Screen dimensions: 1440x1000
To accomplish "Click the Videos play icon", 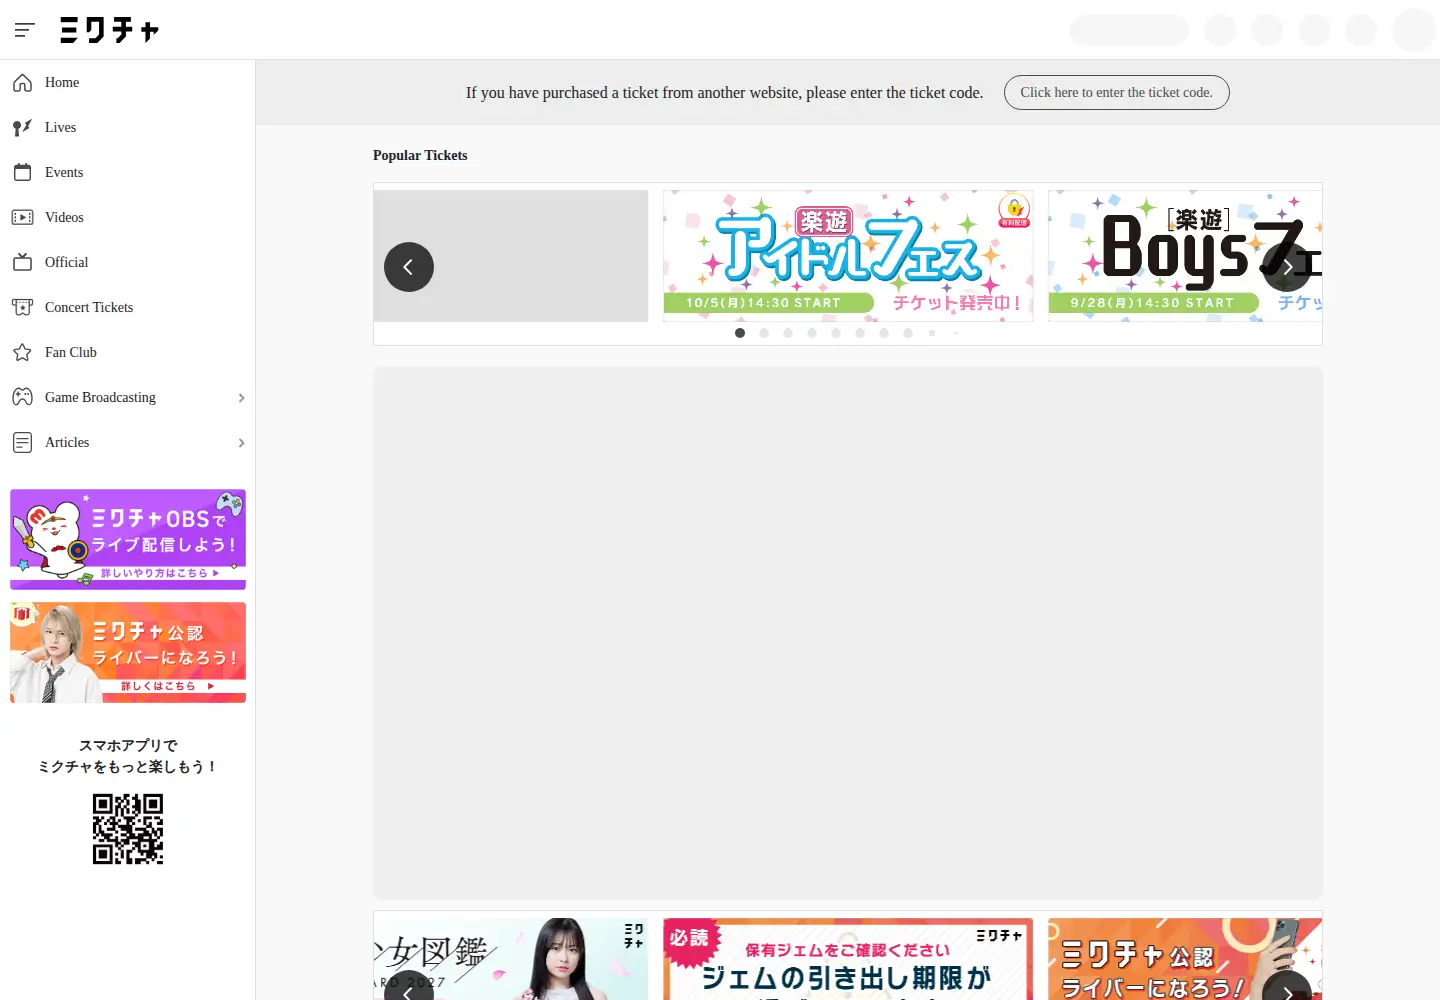I will 22,218.
